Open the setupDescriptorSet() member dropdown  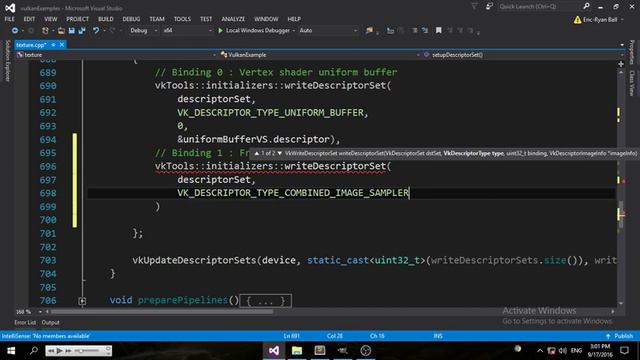point(522,55)
